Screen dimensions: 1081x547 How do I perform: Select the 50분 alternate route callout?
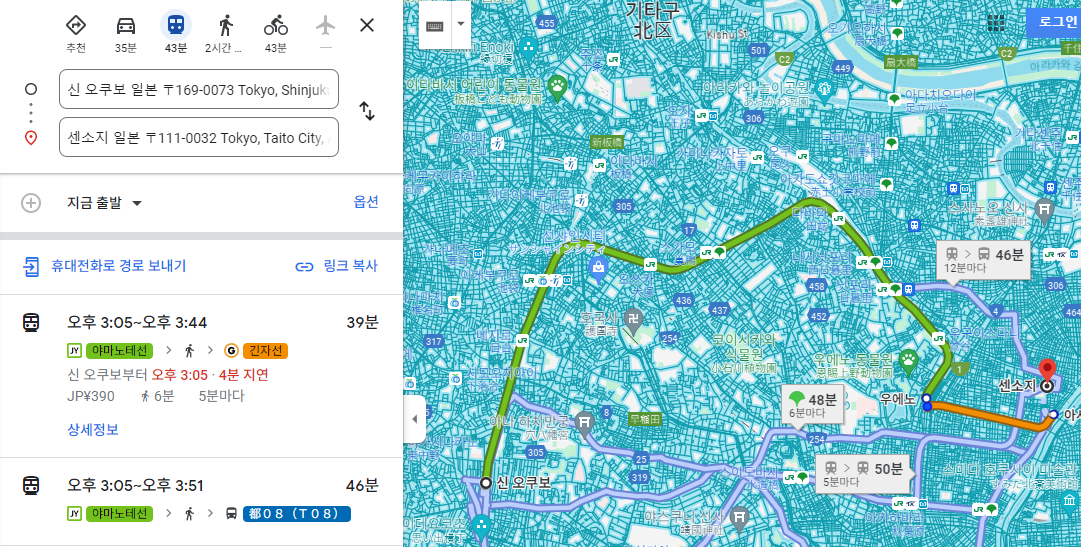coord(864,475)
